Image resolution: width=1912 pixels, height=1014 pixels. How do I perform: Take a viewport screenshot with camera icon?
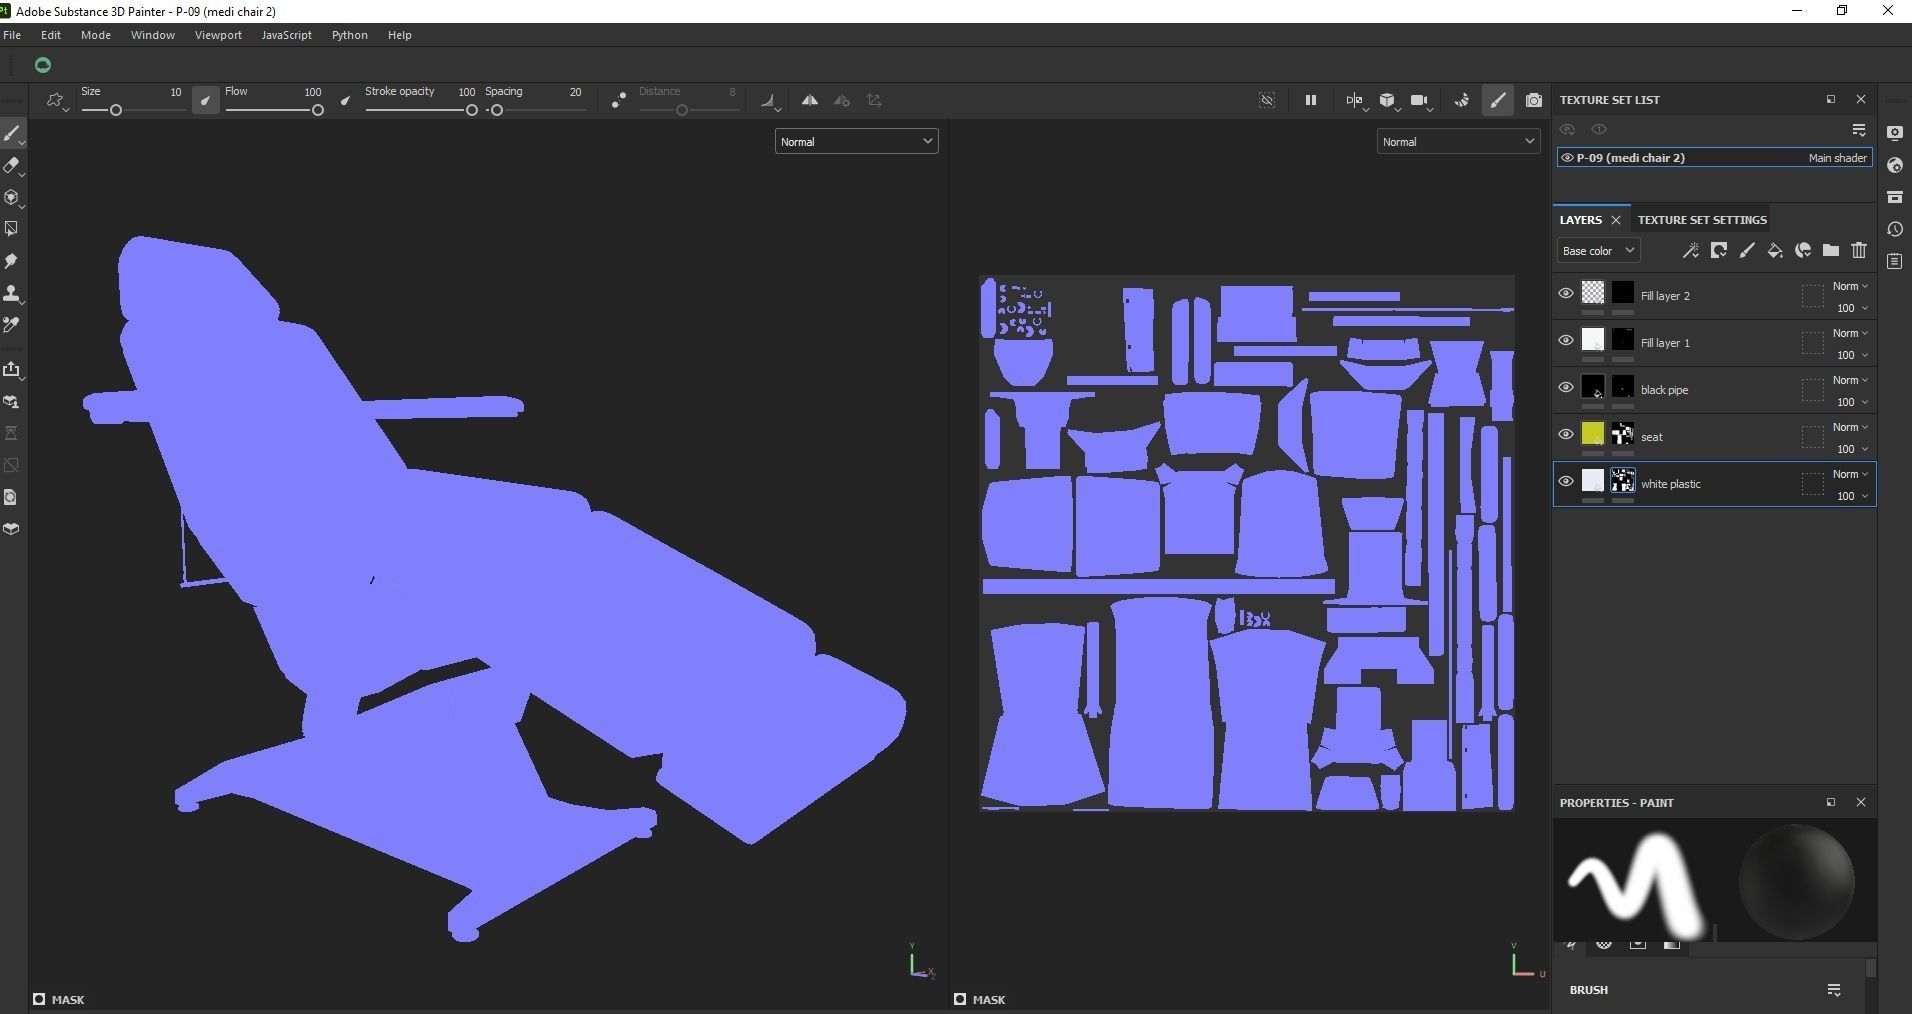[1534, 100]
